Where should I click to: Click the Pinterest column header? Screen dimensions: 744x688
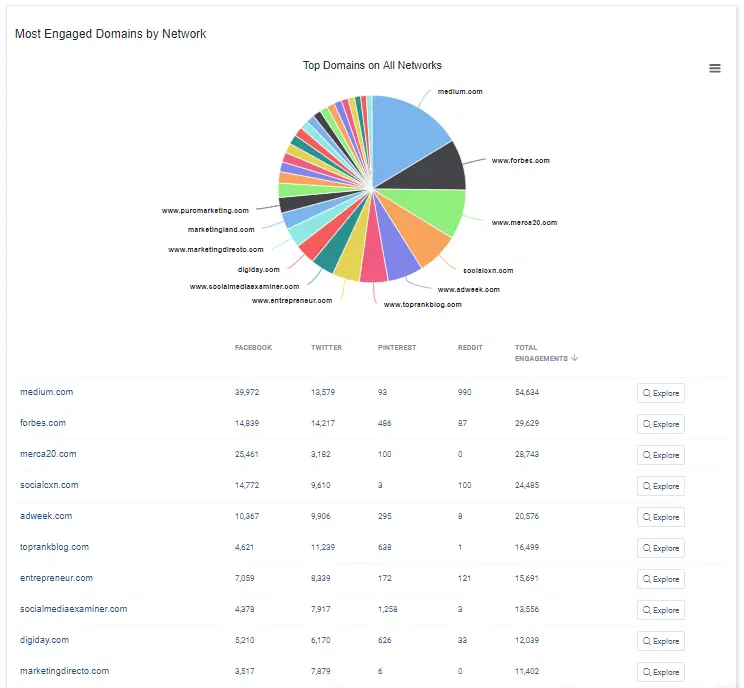pos(397,348)
